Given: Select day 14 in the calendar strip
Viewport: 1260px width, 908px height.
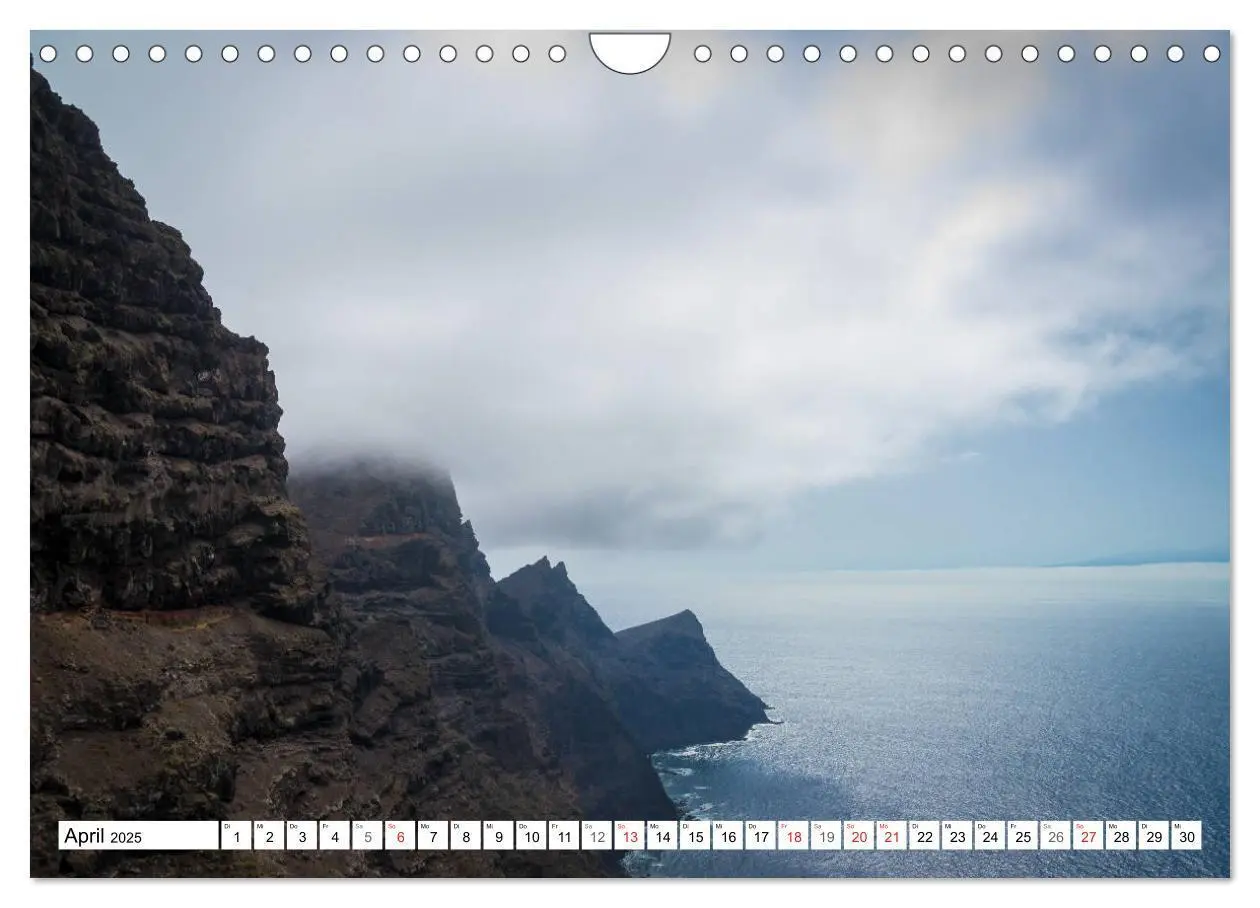Looking at the screenshot, I should pos(662,836).
